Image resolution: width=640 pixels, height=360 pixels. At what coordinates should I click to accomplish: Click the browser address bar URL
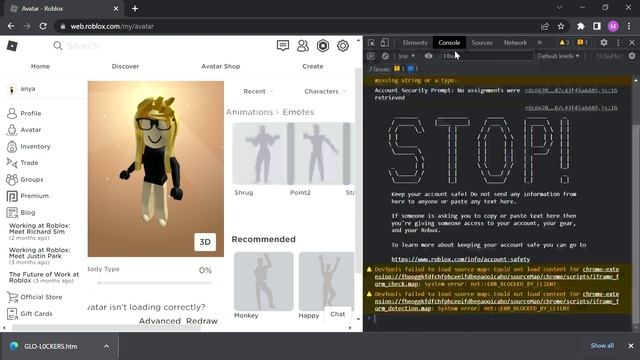click(112, 26)
